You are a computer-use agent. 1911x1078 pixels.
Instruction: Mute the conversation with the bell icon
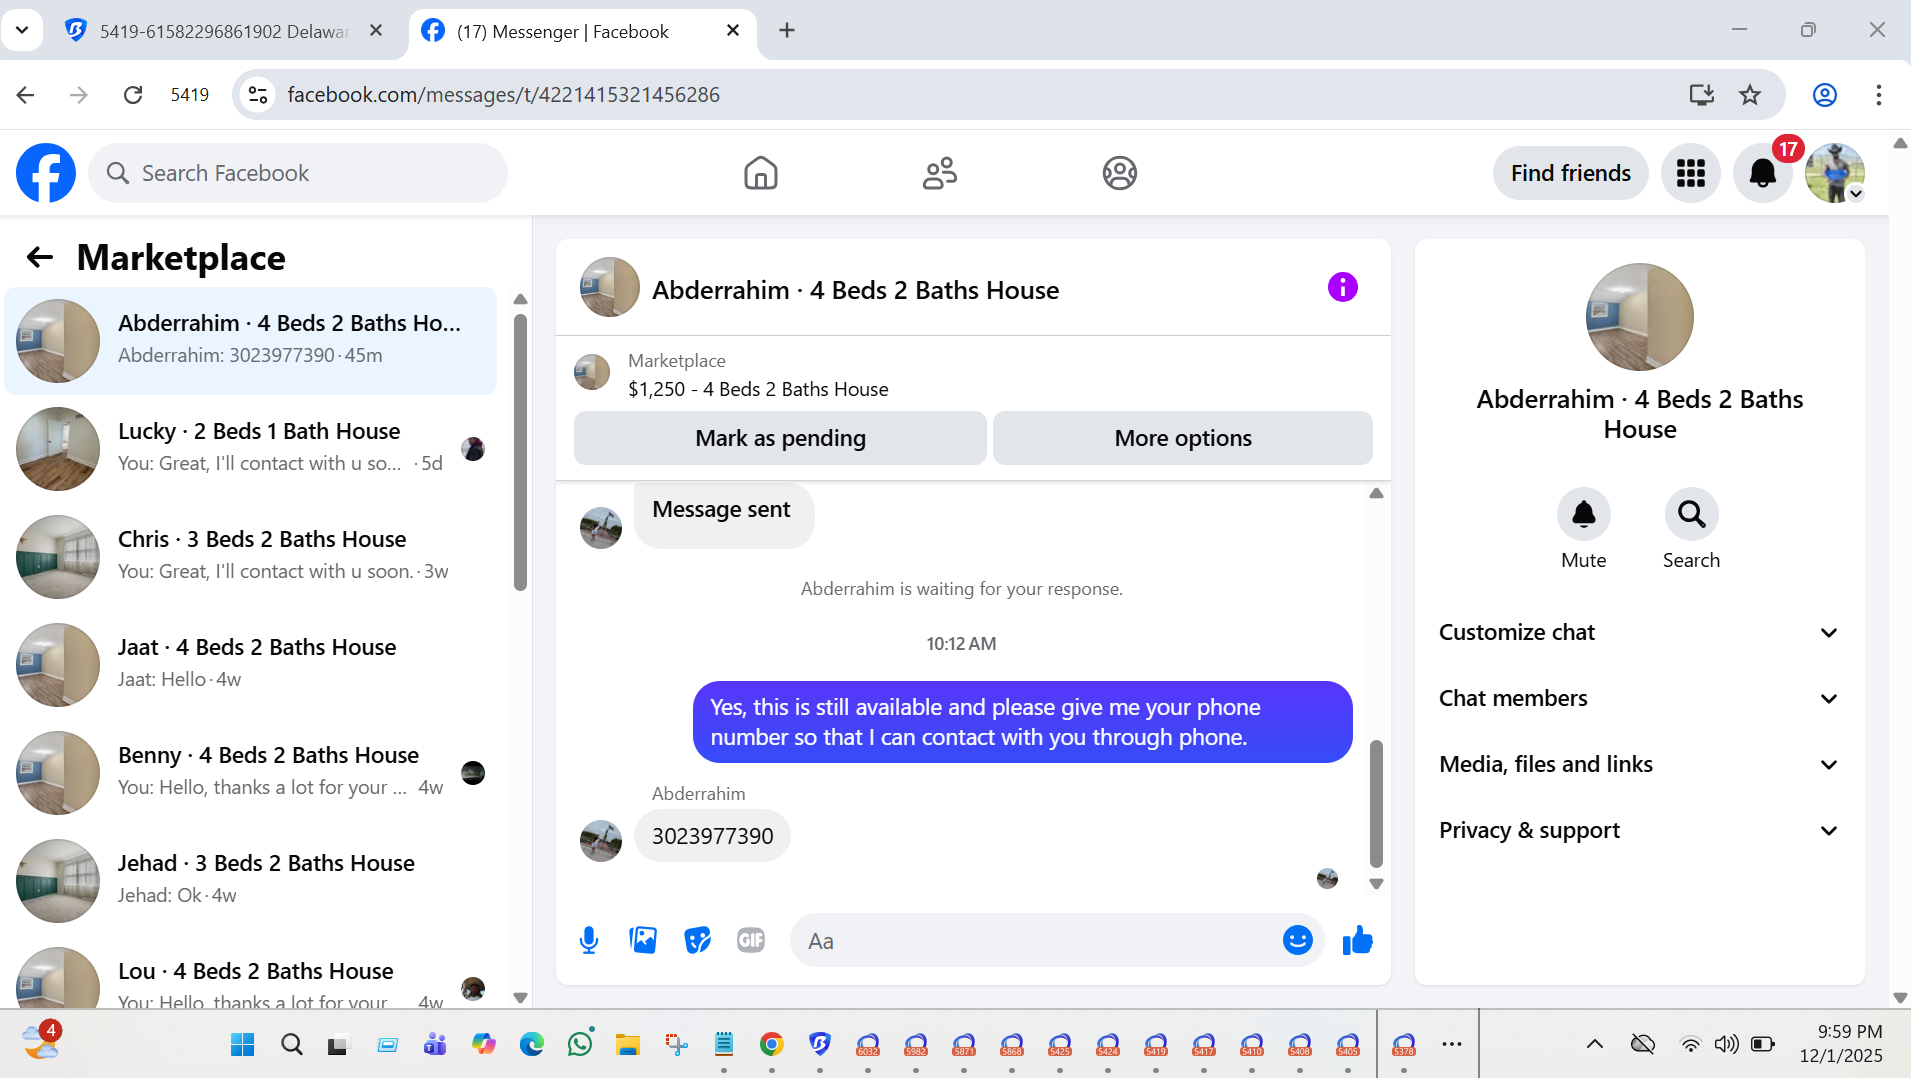coord(1584,514)
